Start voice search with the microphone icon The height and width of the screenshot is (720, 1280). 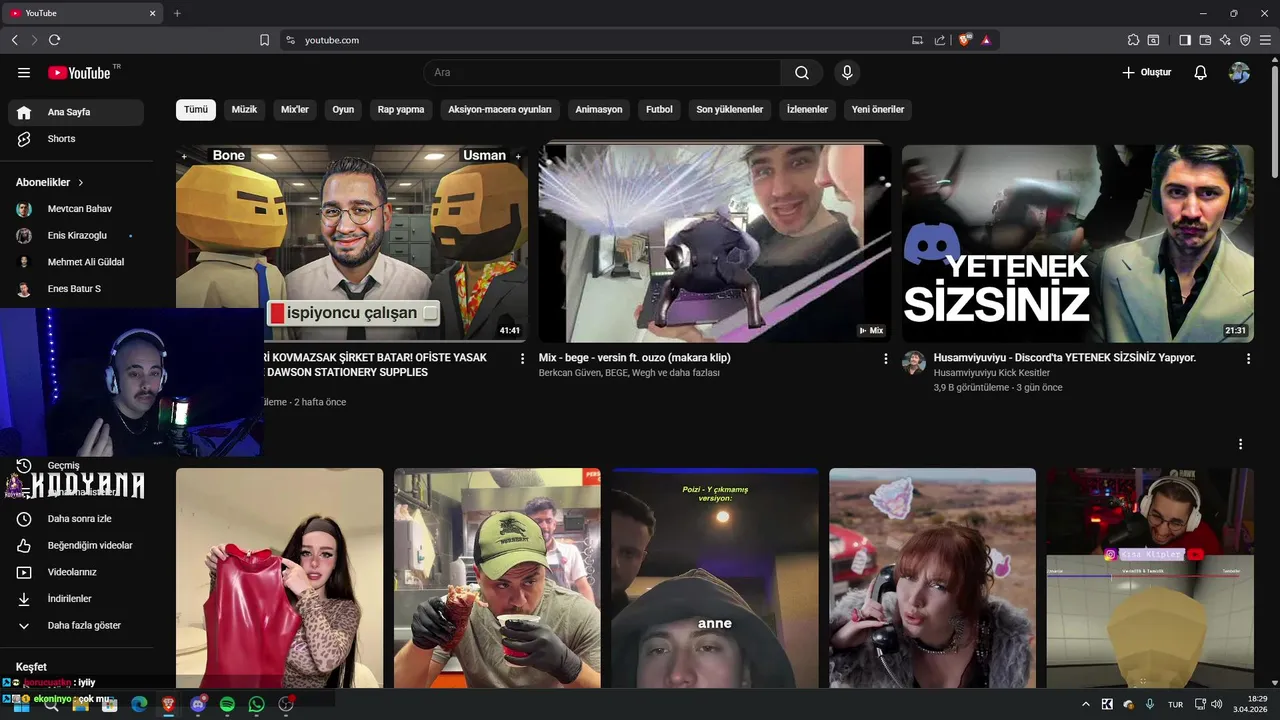847,73
